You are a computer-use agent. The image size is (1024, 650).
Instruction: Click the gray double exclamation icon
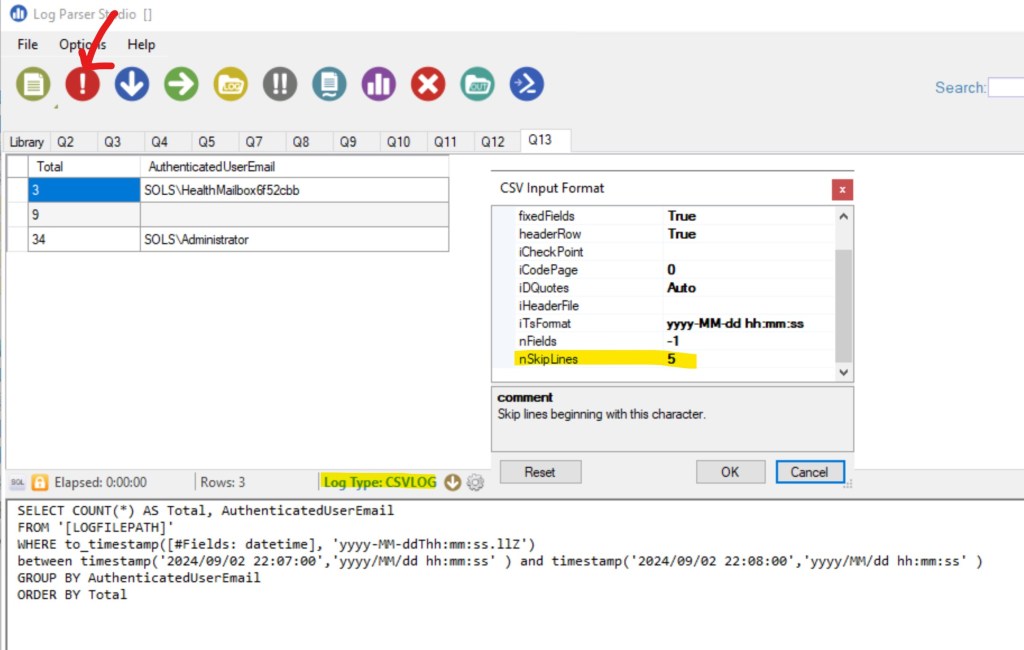tap(280, 84)
